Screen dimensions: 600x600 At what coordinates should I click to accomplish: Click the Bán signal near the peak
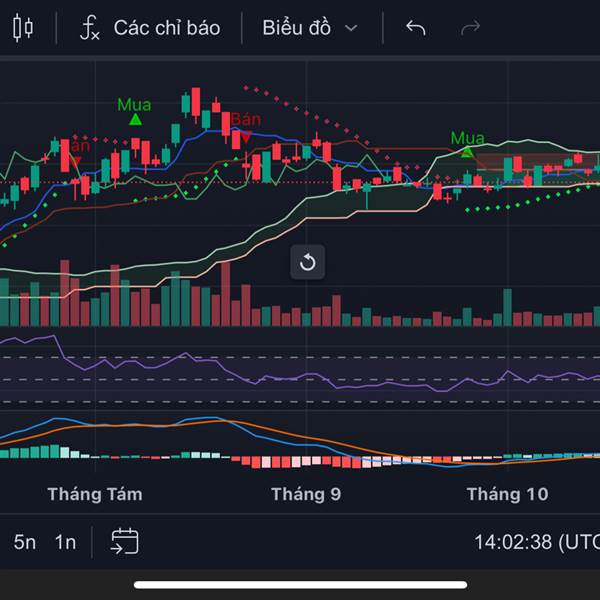246,127
